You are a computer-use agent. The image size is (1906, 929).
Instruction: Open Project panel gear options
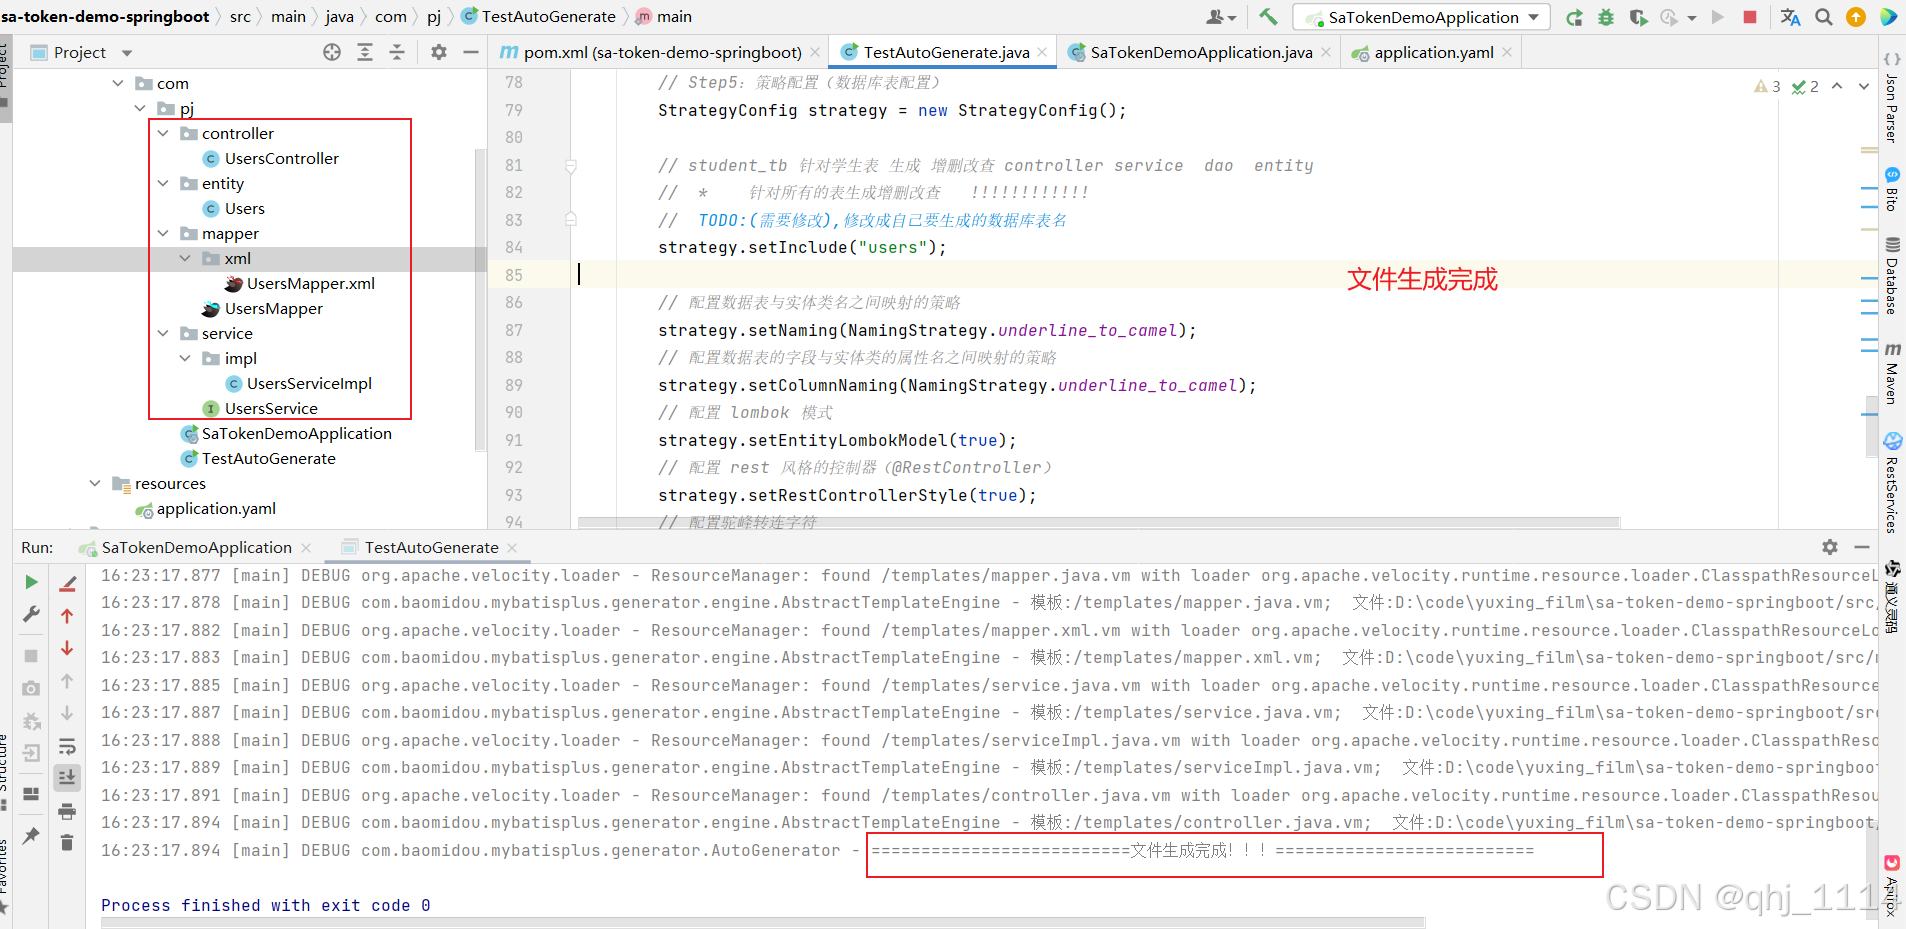click(x=439, y=52)
